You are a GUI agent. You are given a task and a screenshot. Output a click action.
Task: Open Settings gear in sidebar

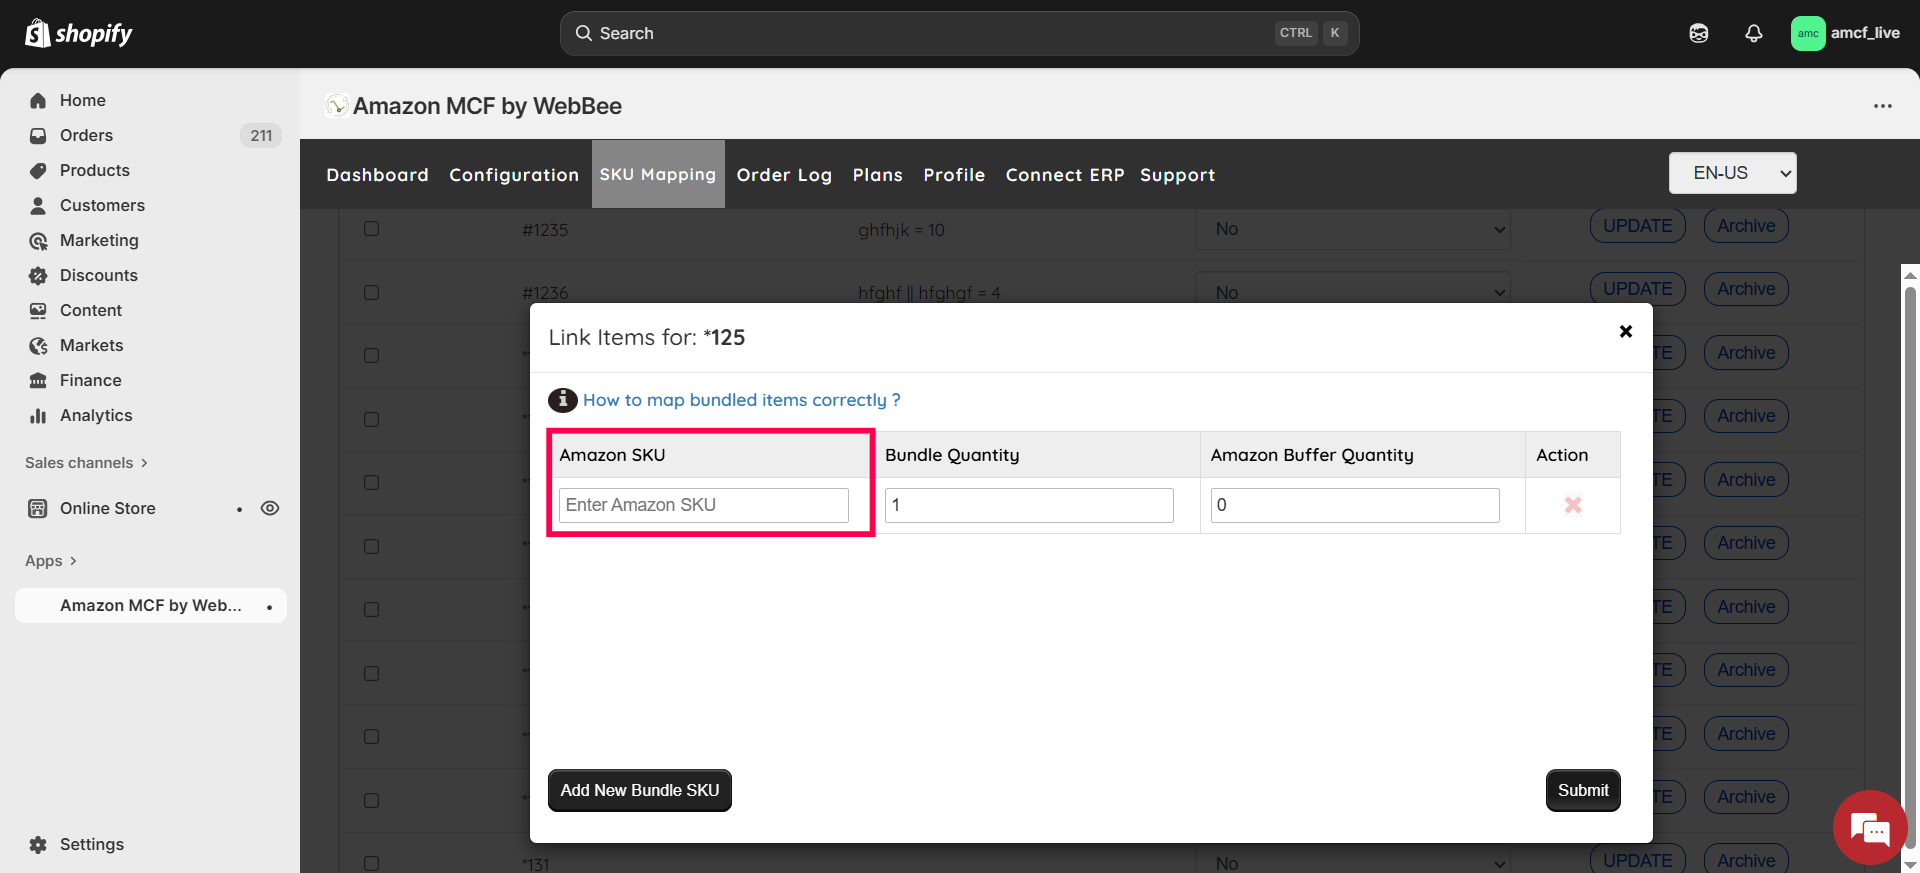38,844
